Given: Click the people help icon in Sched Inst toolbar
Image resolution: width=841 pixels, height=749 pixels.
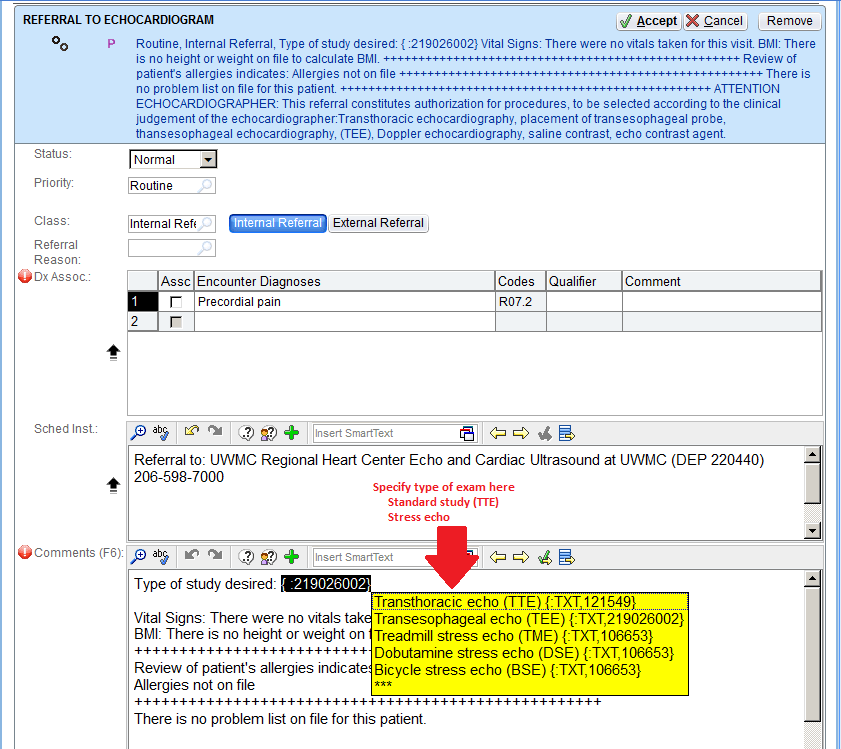Looking at the screenshot, I should point(268,432).
